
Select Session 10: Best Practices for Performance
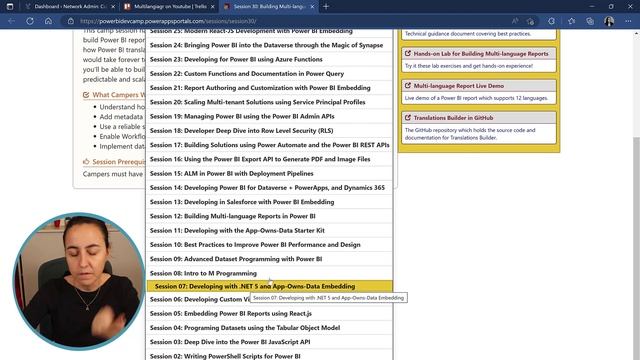coord(269,245)
